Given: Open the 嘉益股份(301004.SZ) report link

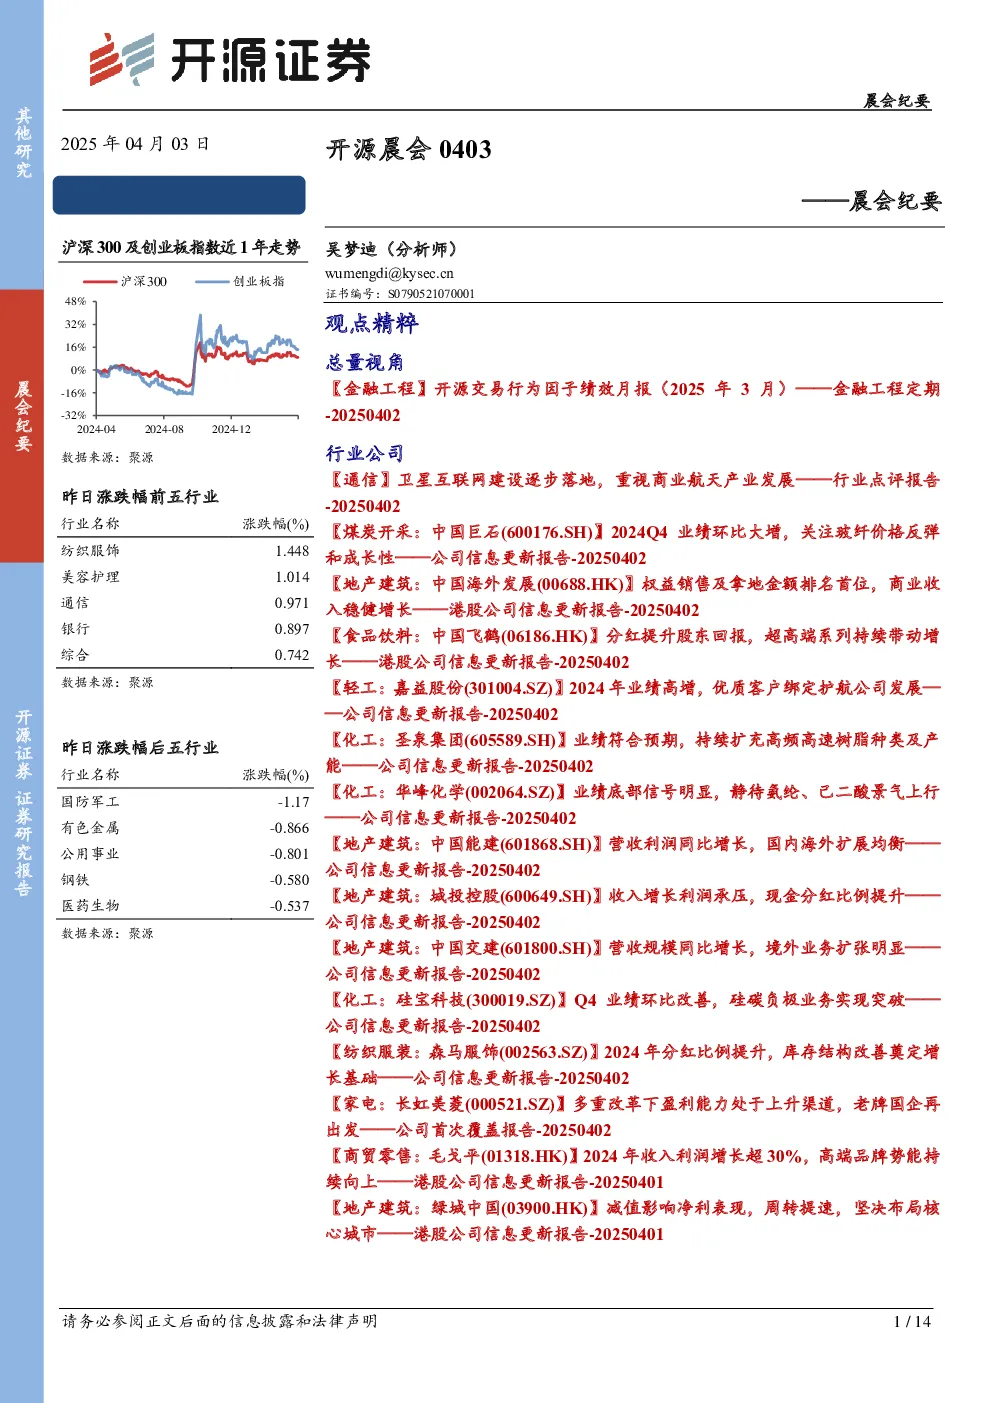Looking at the screenshot, I should click(x=633, y=701).
